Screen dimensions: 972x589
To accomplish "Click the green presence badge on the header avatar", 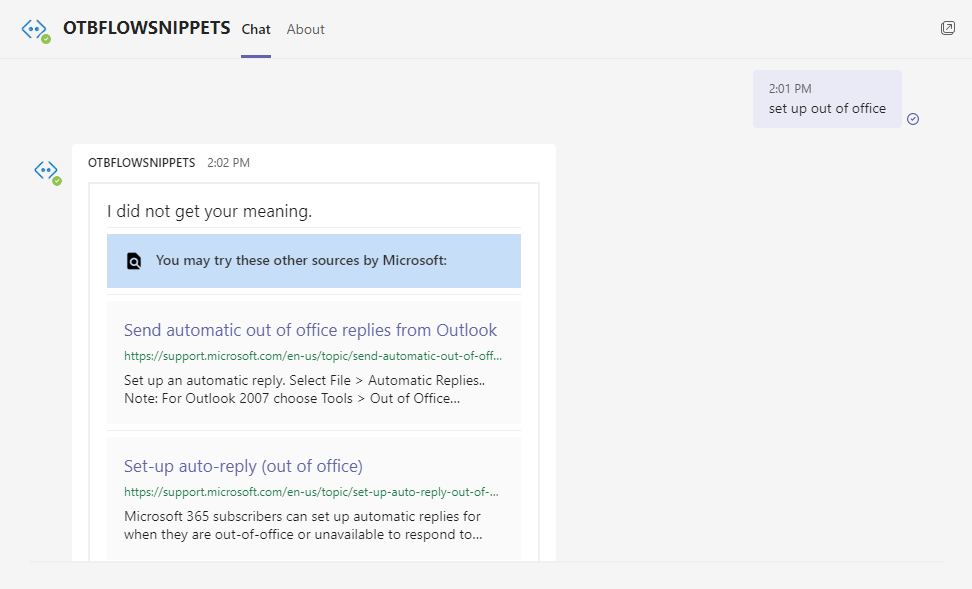I will click(46, 39).
